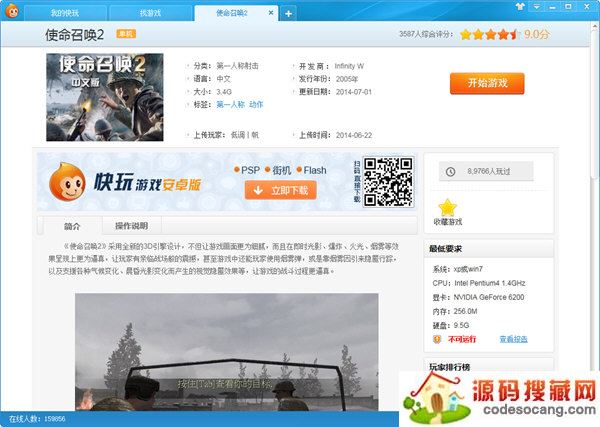Open the 查看报告 link
Viewport: 600px width, 427px height.
(x=513, y=339)
